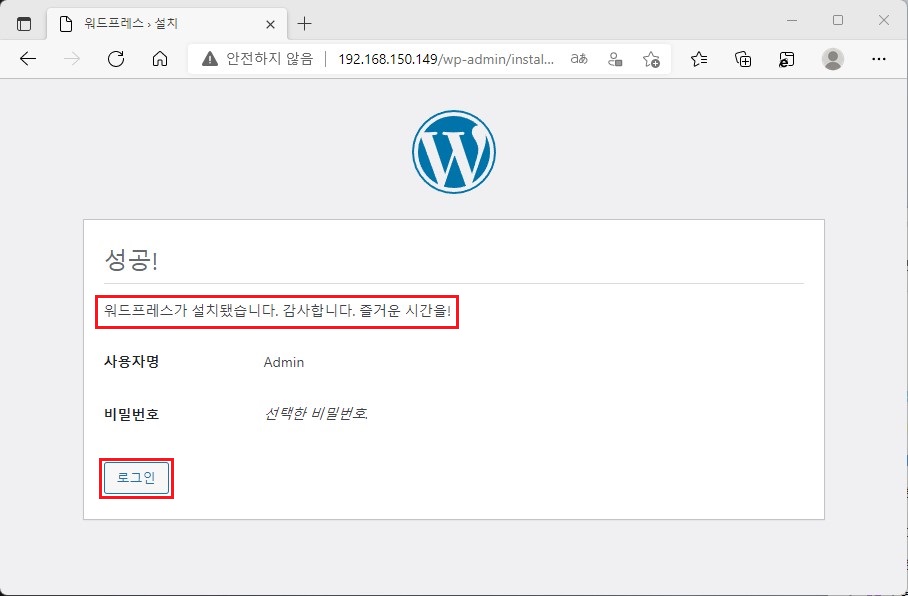This screenshot has width=908, height=596.
Task: Minimize the browser window
Action: point(792,20)
